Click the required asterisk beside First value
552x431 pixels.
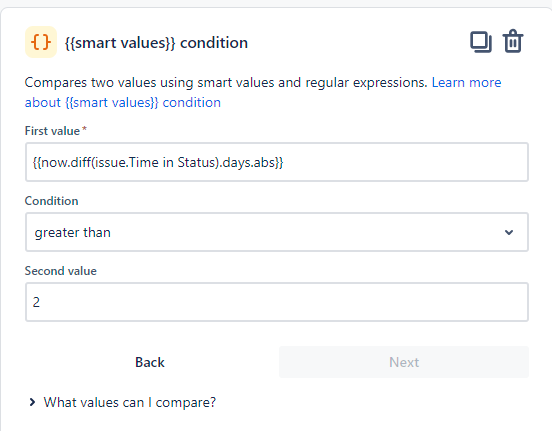tap(84, 129)
